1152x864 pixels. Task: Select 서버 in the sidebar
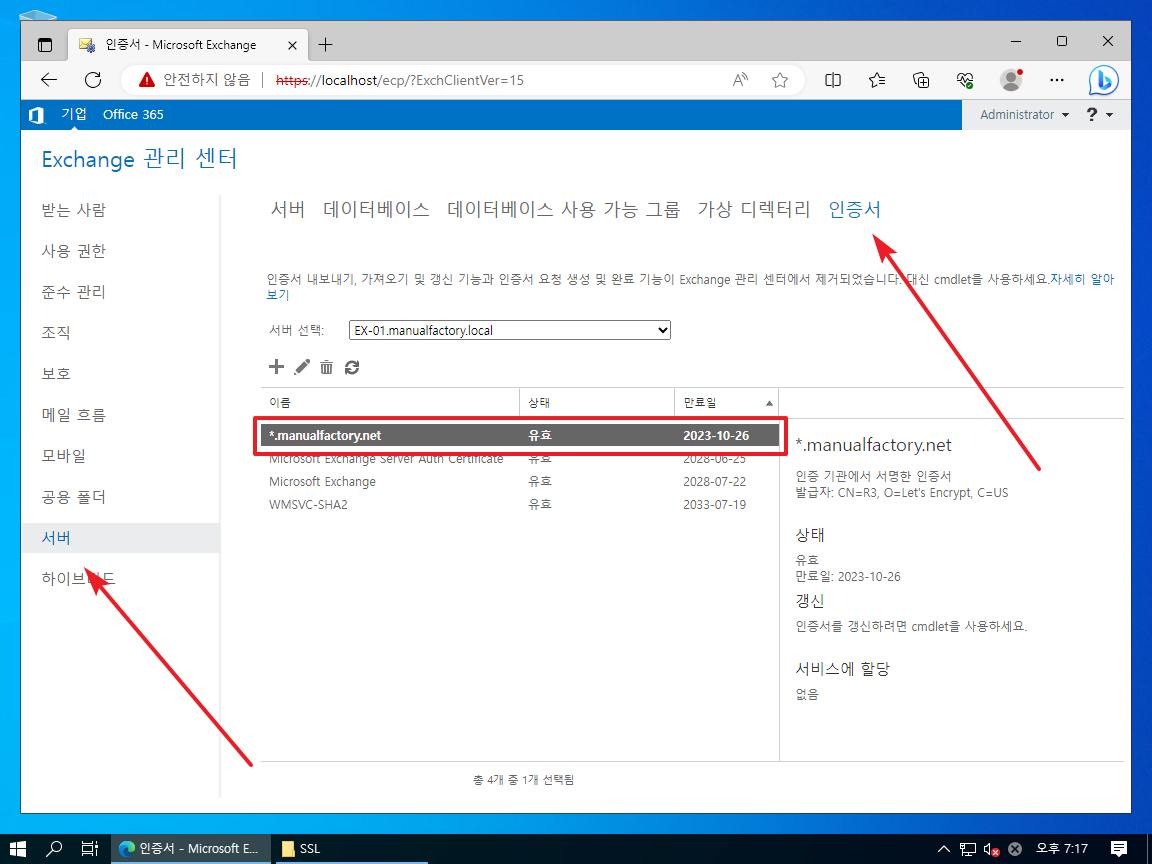pyautogui.click(x=120, y=538)
